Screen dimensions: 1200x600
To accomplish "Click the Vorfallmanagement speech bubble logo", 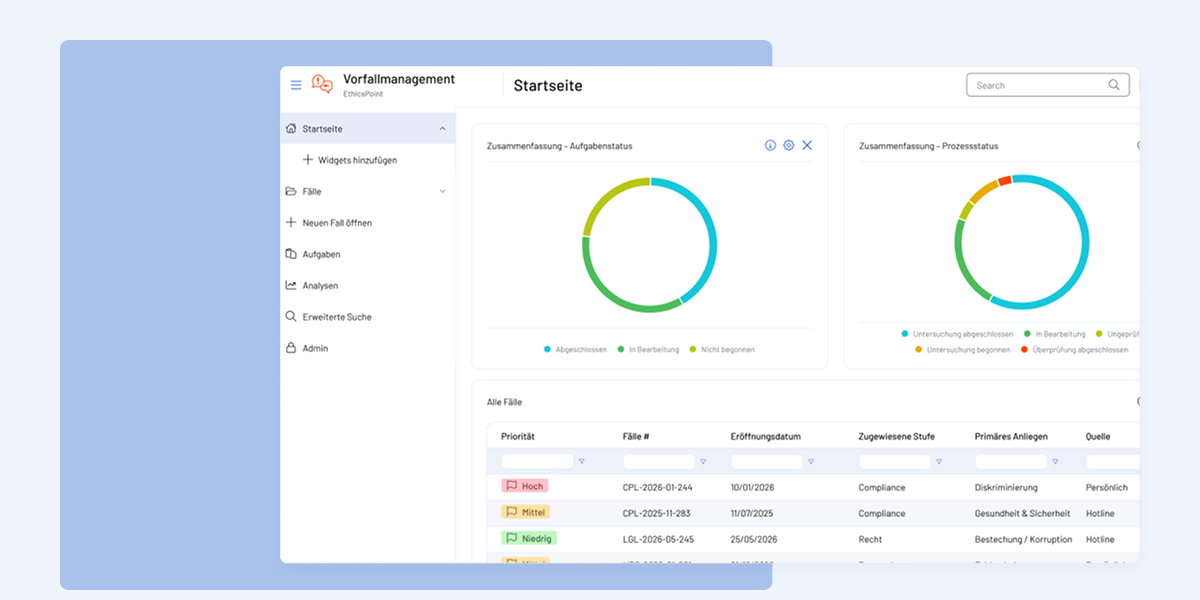I will (x=322, y=85).
